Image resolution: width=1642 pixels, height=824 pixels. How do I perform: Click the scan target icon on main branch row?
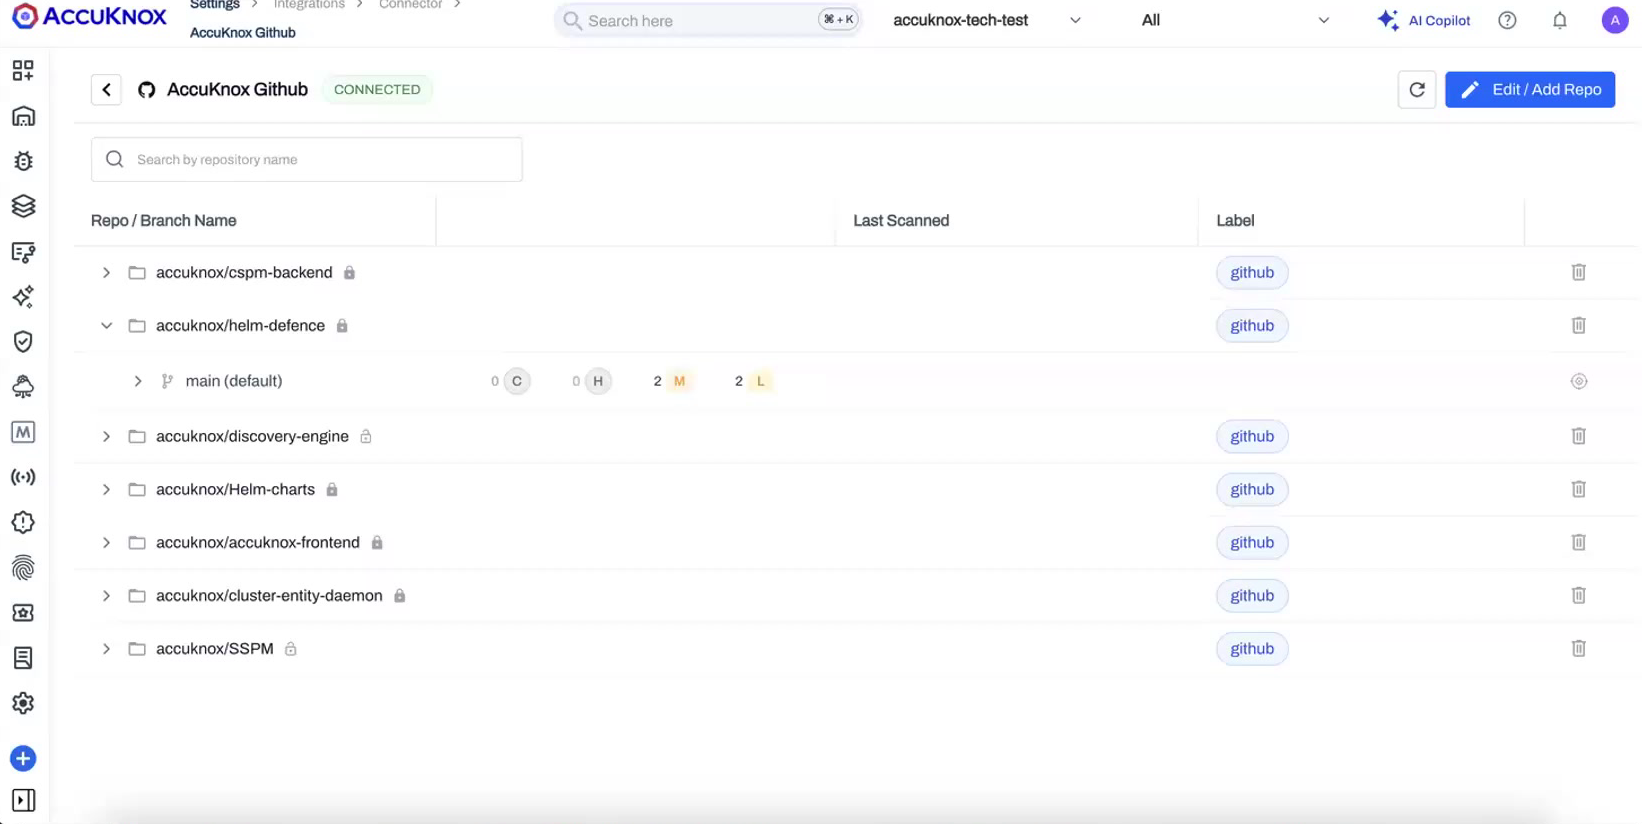[x=1579, y=381]
